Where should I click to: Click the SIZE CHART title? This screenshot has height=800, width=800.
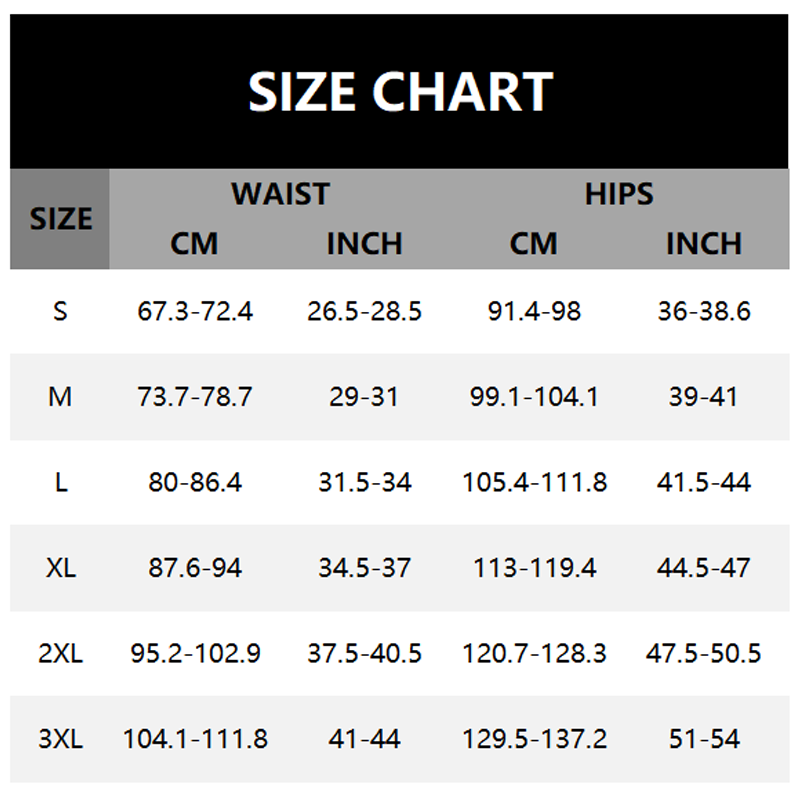[400, 92]
